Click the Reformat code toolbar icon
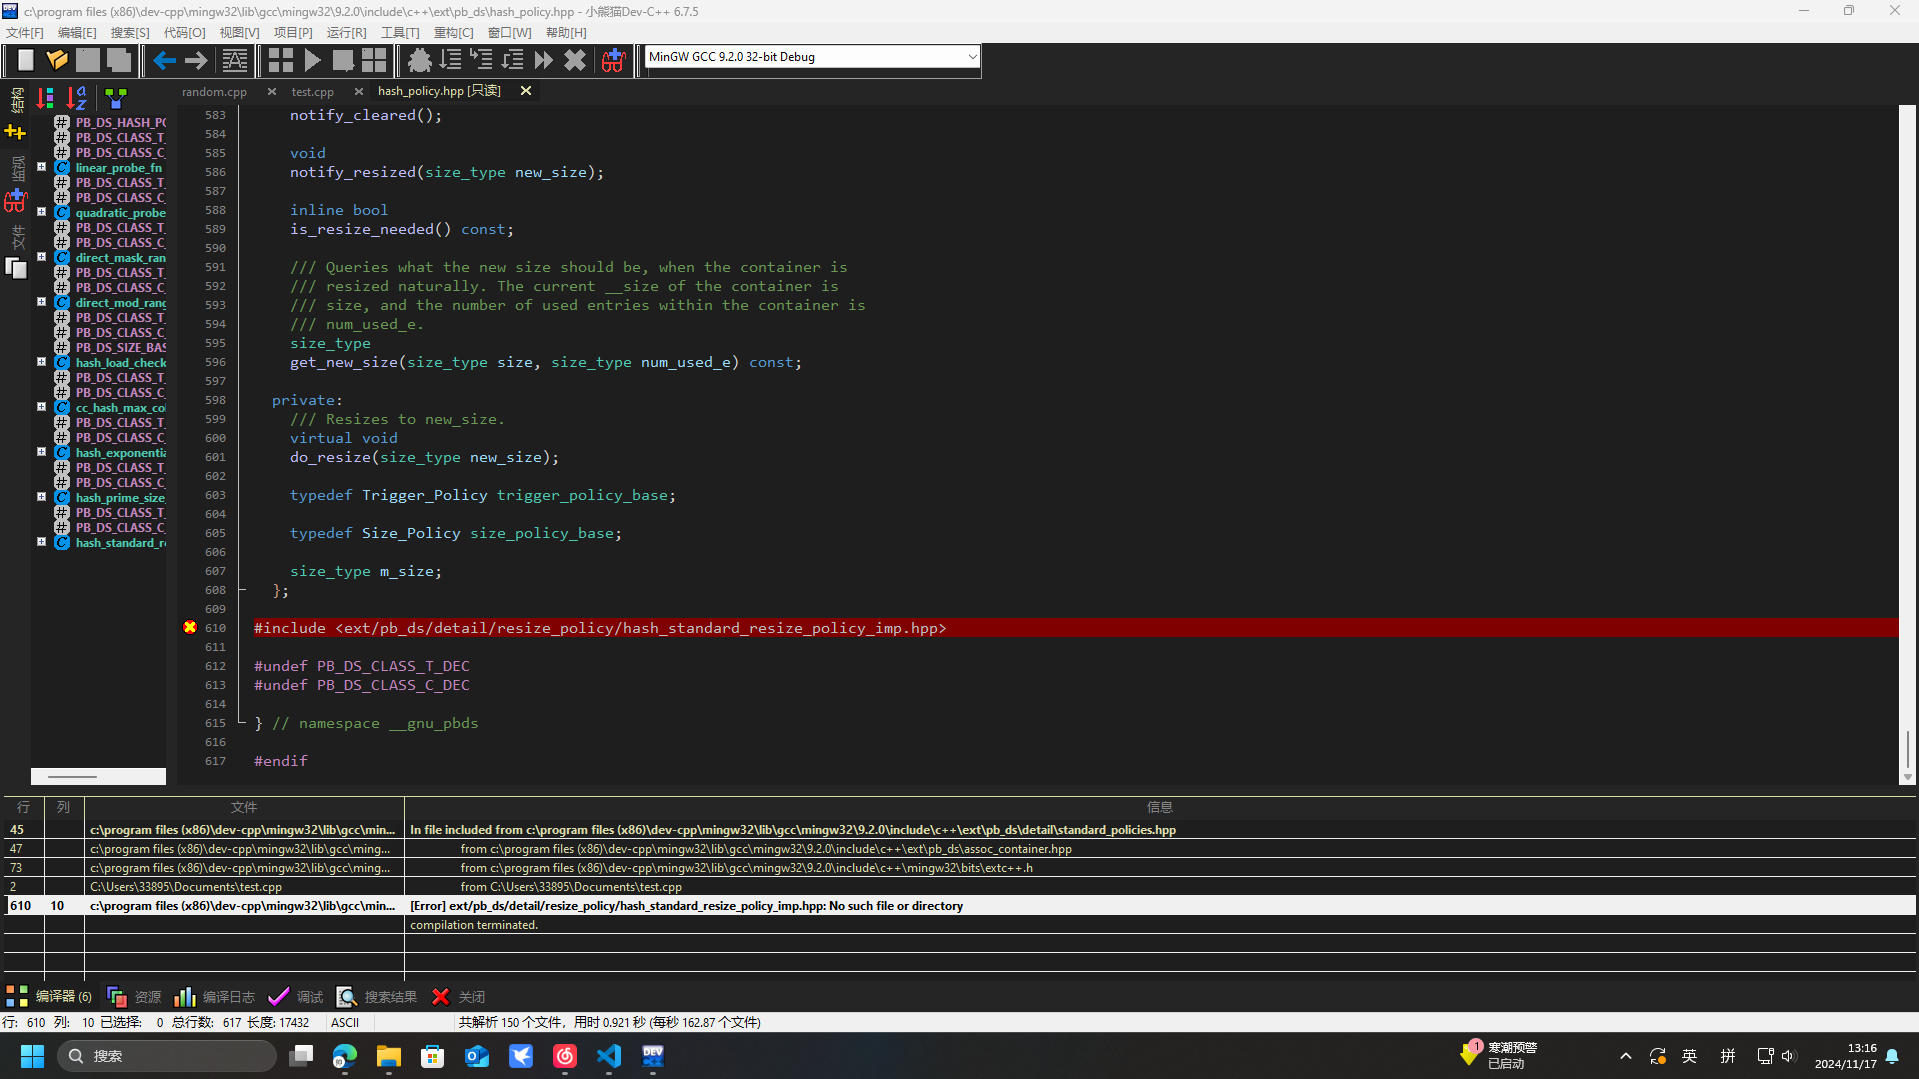The image size is (1919, 1079). [234, 60]
